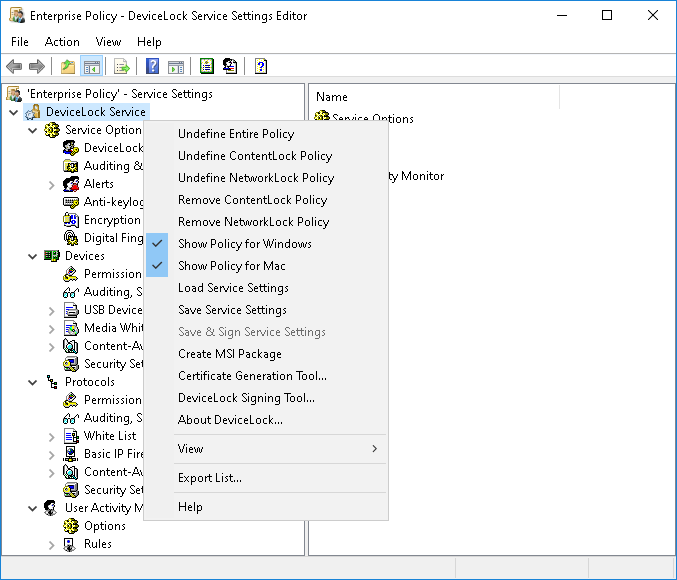Collapse the Protocols tree node
677x580 pixels.
coord(33,382)
